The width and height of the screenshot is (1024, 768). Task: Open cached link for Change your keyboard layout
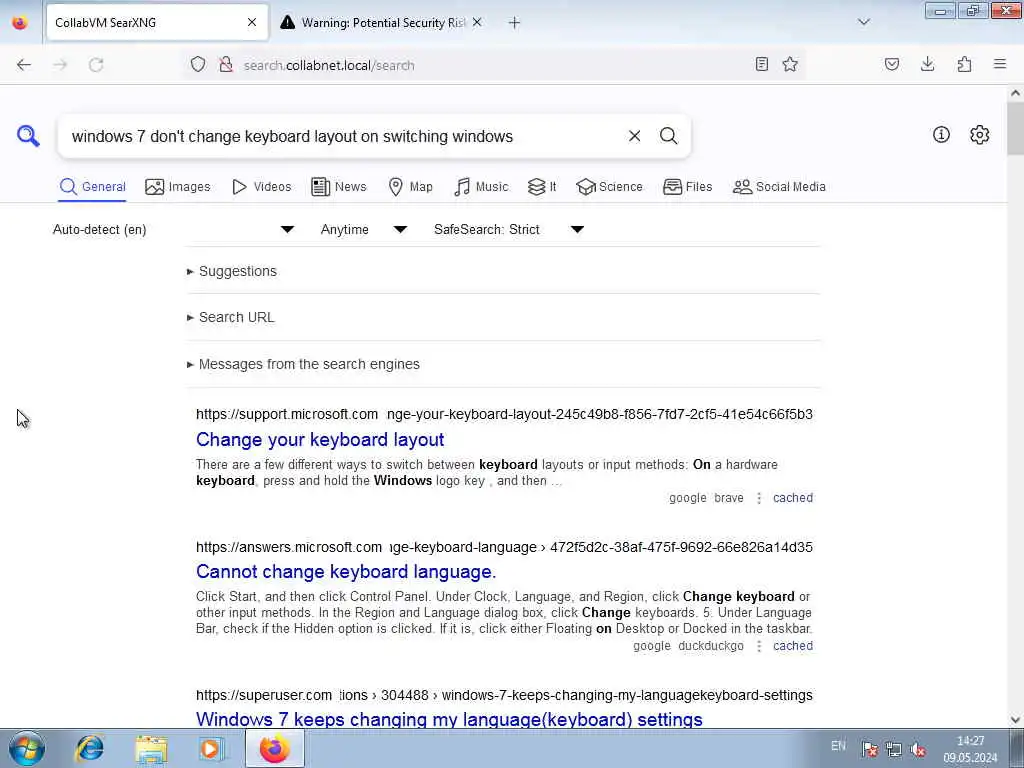pos(793,498)
